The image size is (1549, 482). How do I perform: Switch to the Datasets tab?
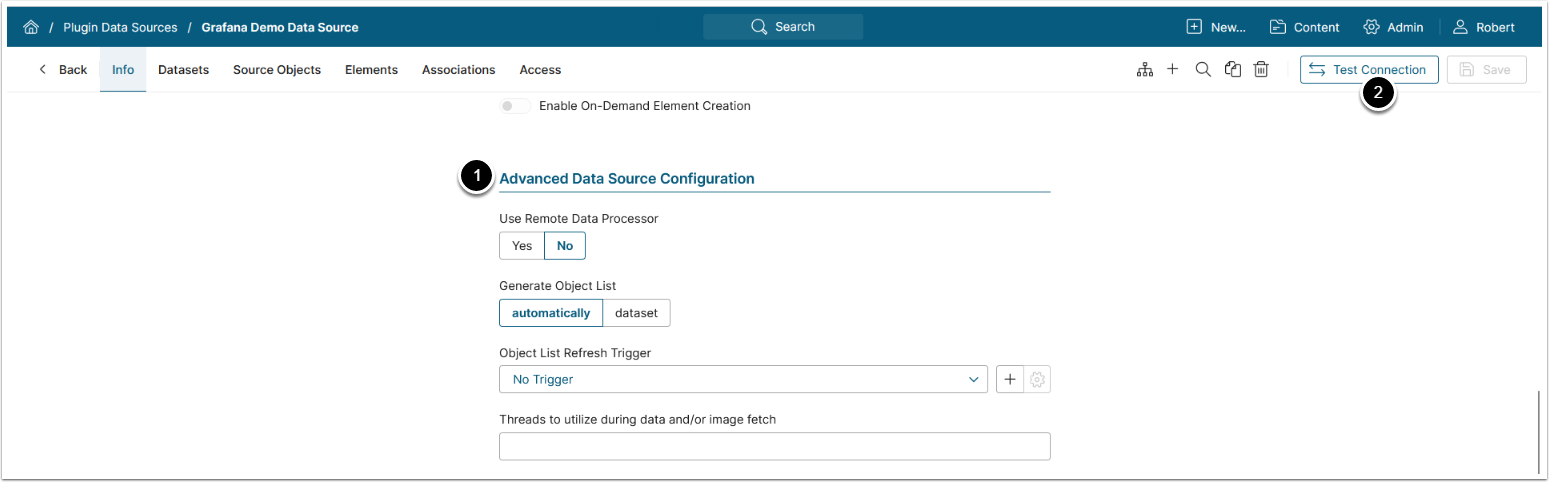point(183,70)
